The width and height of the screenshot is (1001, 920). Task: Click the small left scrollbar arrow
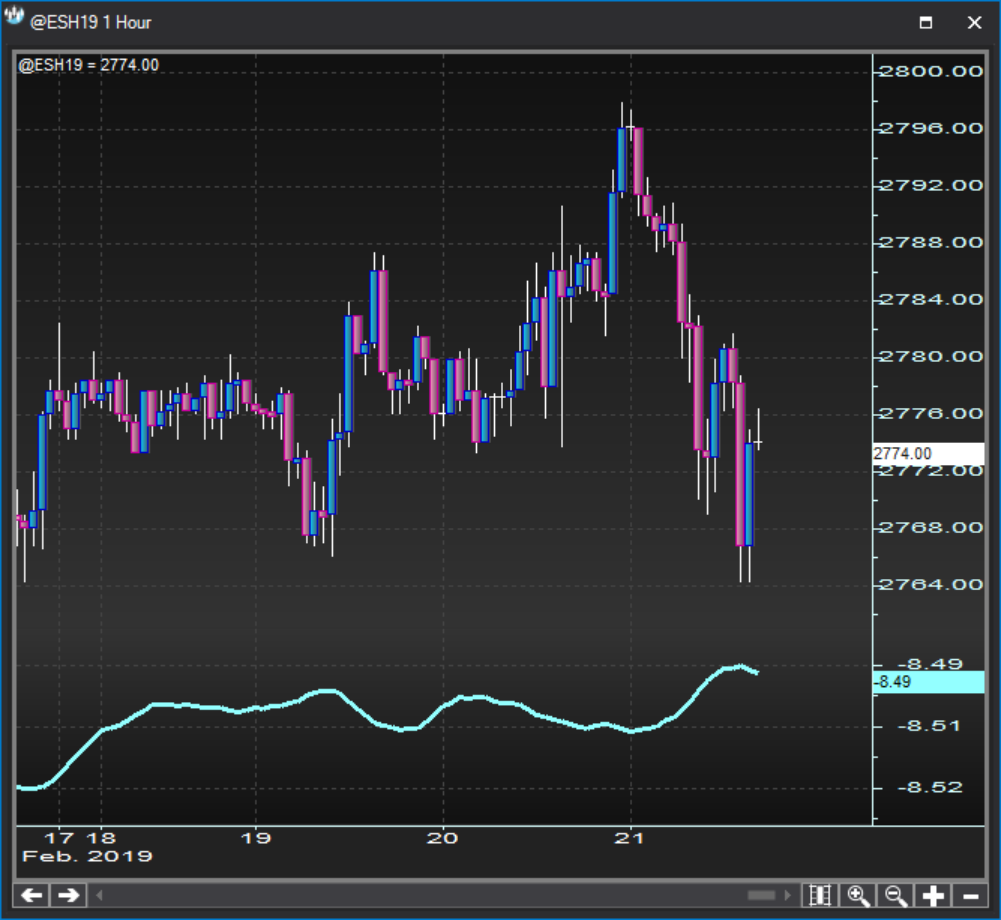(99, 895)
